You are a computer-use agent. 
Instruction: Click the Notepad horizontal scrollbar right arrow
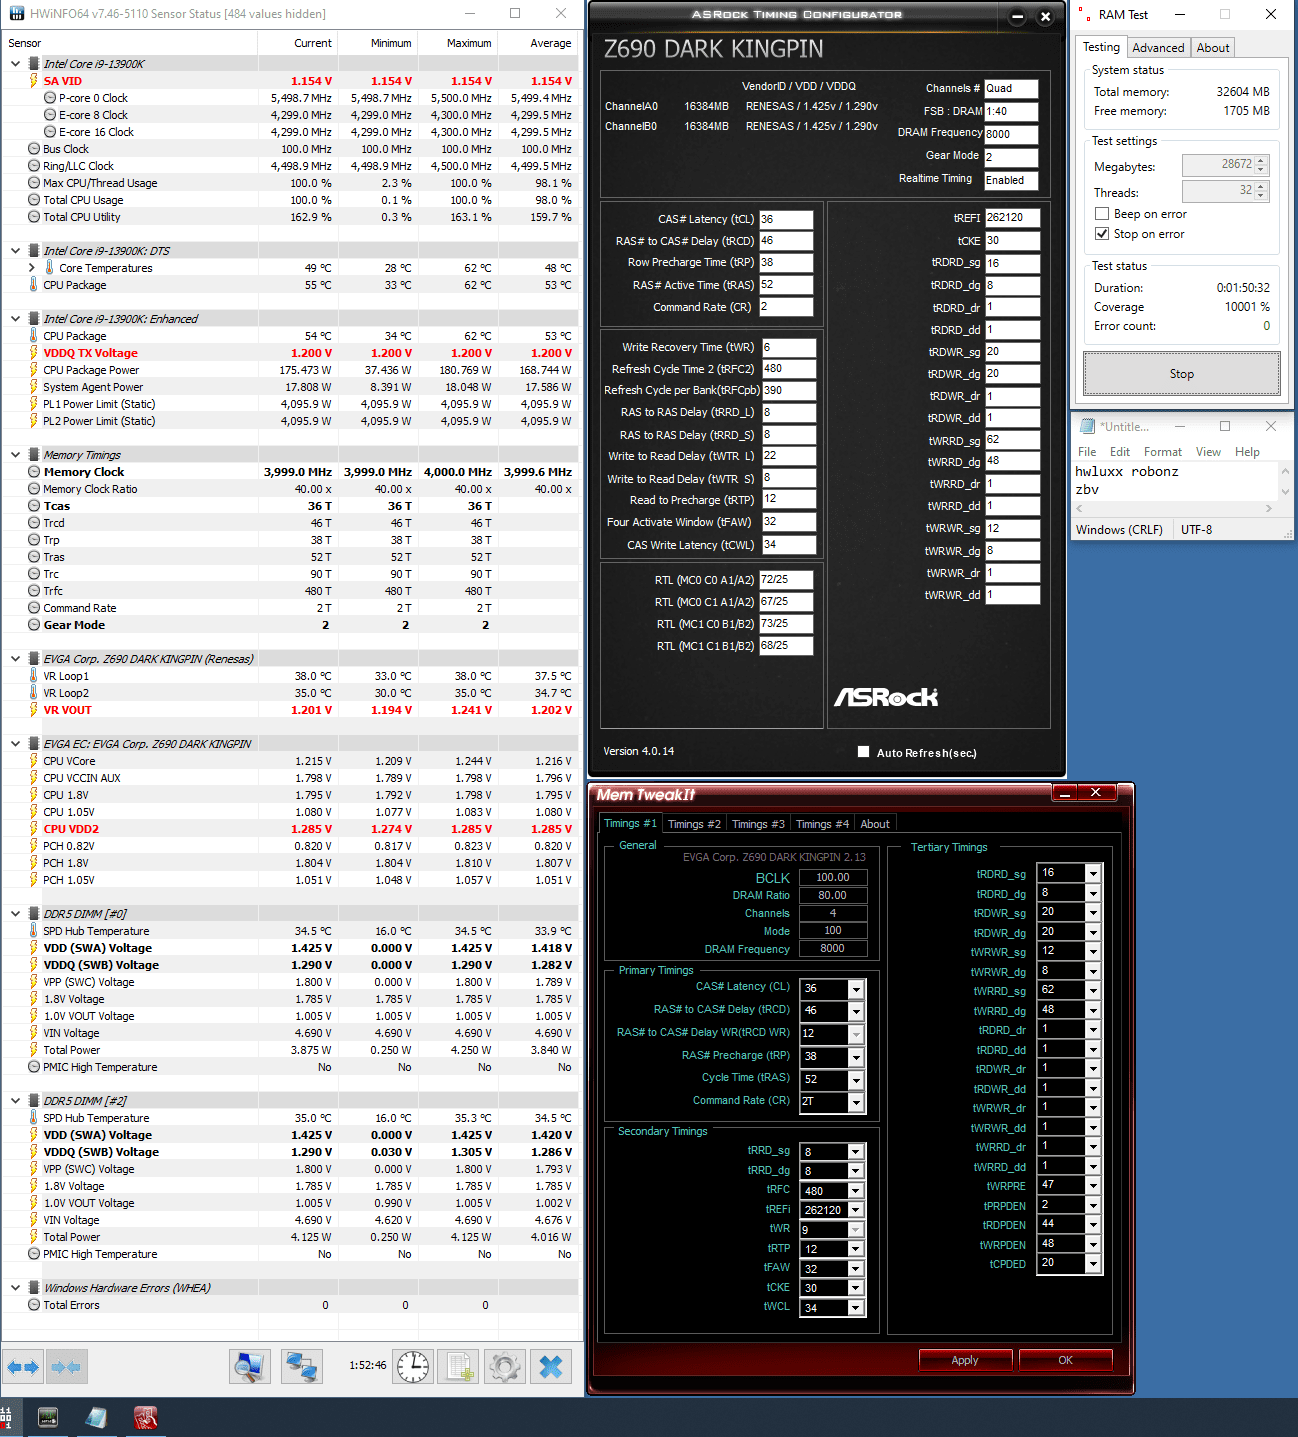pos(1269,509)
